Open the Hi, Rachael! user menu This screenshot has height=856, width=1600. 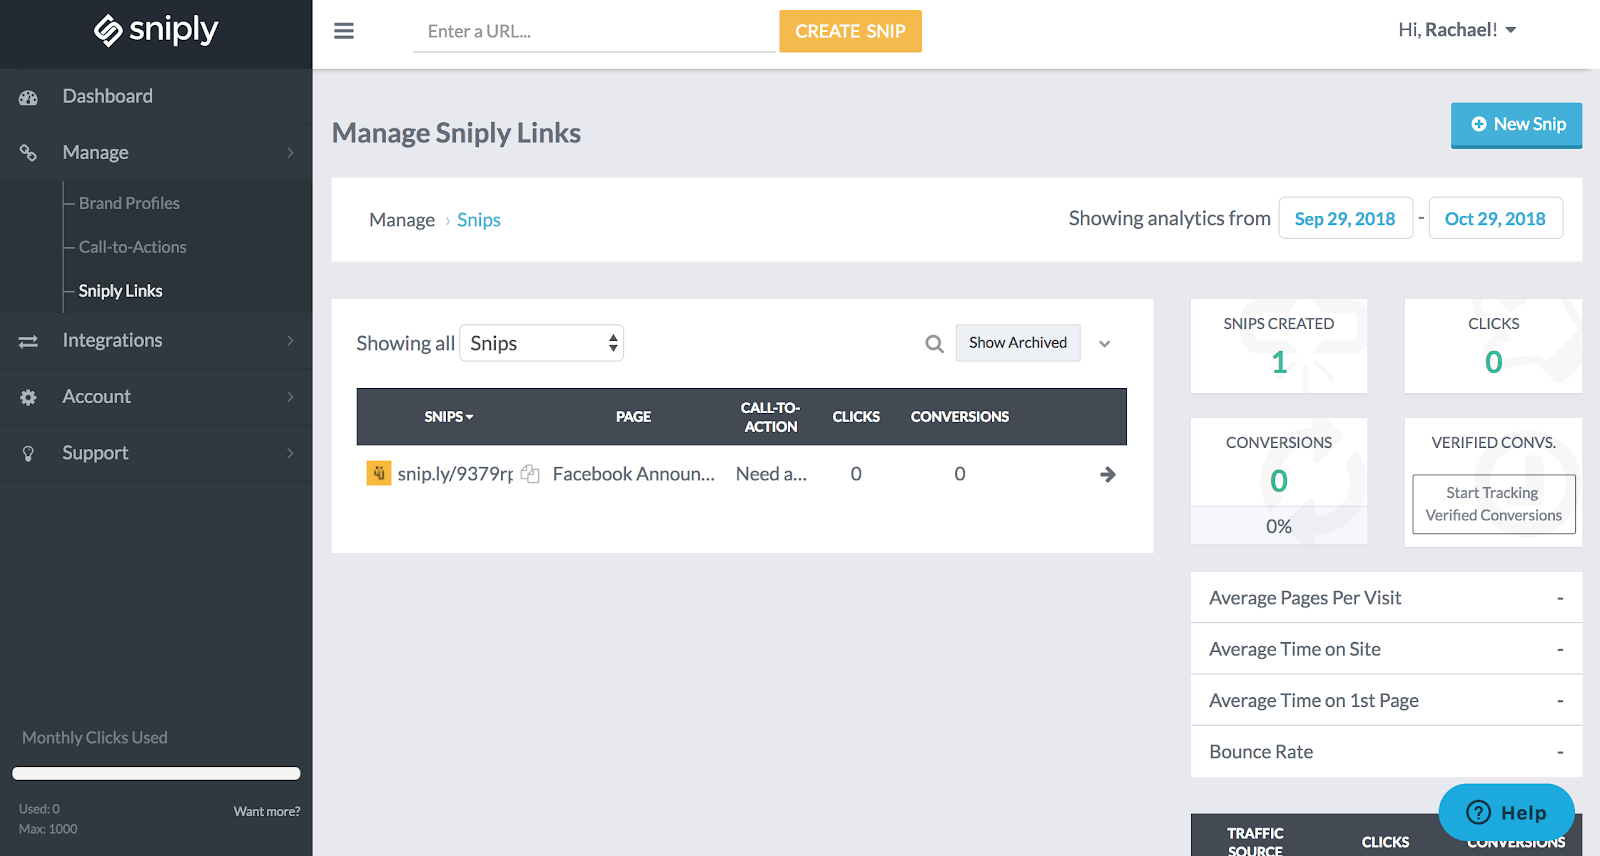point(1457,30)
